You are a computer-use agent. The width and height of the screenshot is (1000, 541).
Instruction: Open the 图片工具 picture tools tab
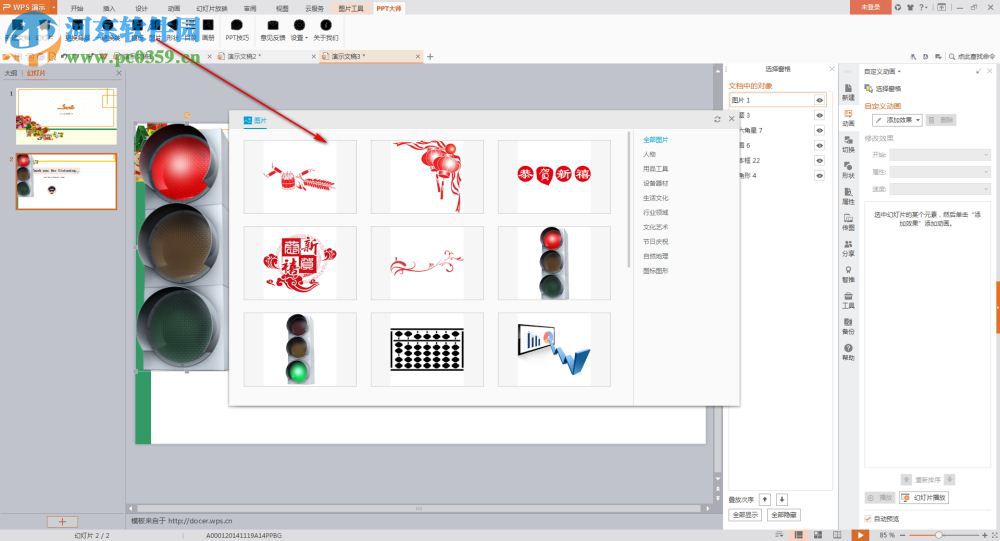(x=351, y=8)
